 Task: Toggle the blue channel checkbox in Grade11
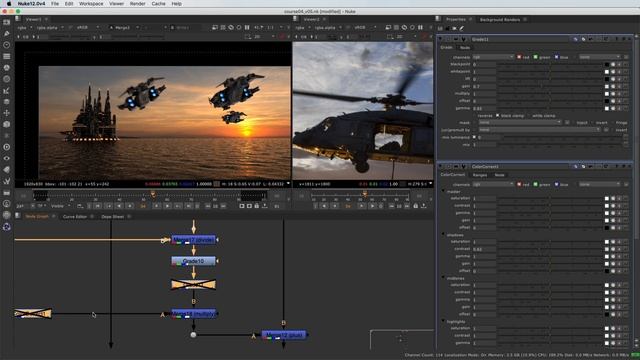(556, 57)
